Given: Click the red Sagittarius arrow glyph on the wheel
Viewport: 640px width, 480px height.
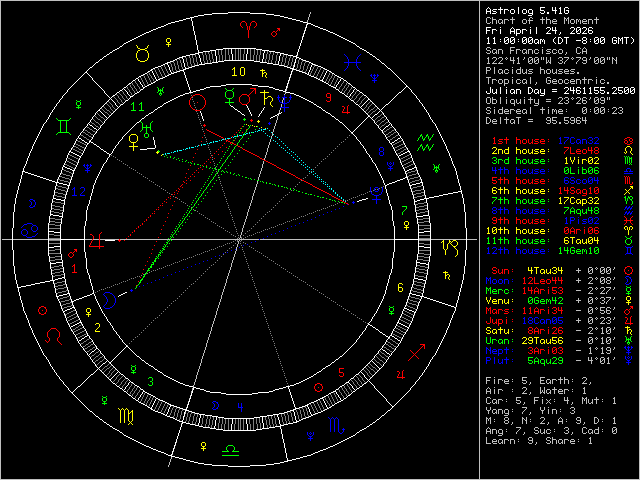Looking at the screenshot, I should pos(417,352).
